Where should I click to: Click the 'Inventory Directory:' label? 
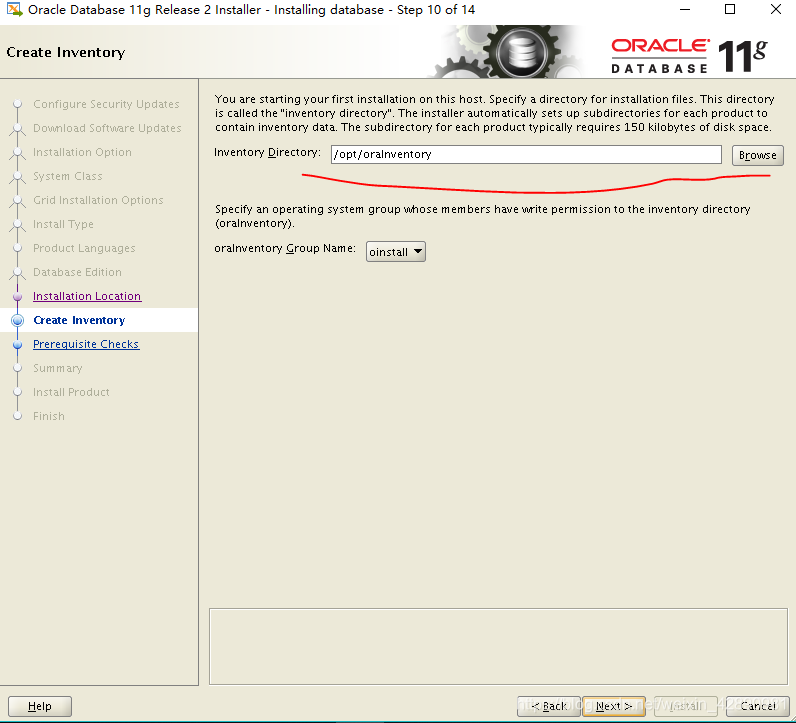pos(268,152)
